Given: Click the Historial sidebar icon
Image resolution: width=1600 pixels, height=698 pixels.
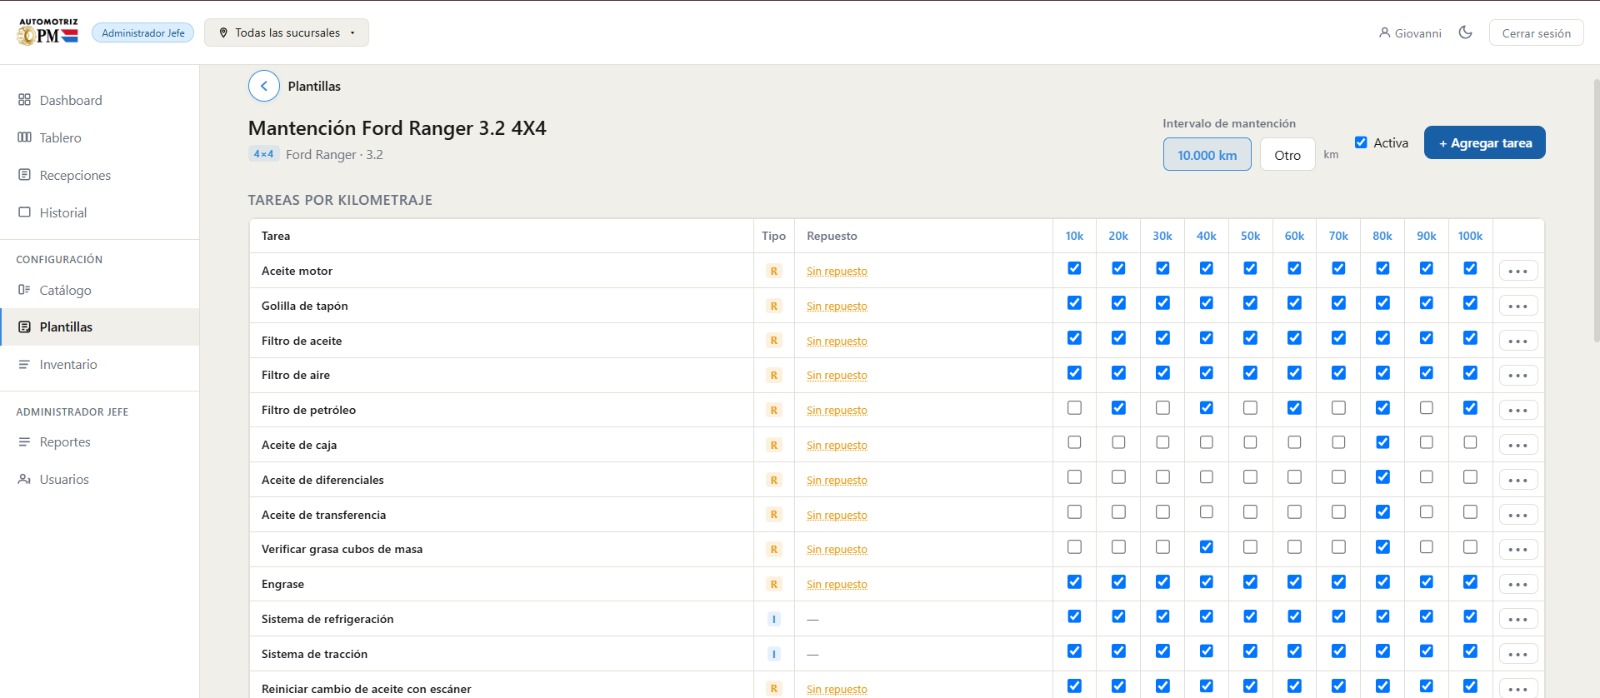Looking at the screenshot, I should click(x=24, y=212).
